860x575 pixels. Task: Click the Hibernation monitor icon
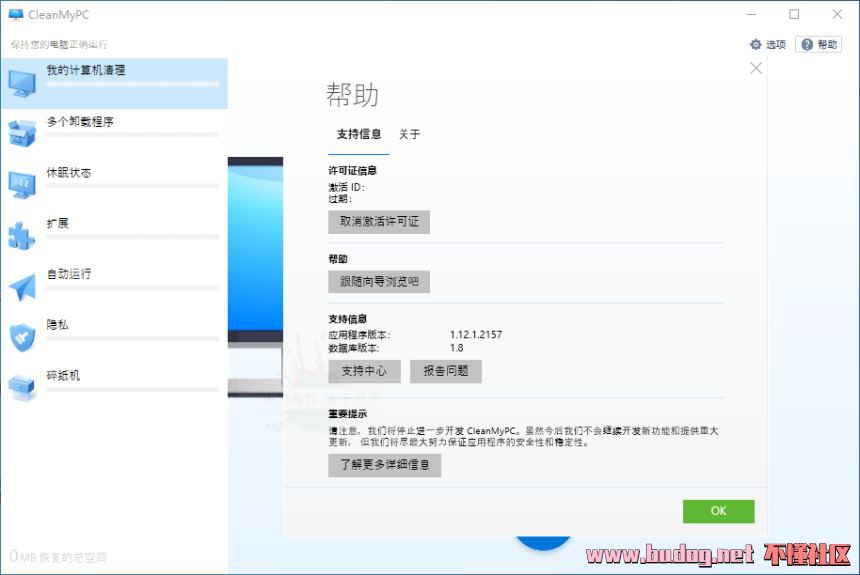point(22,185)
